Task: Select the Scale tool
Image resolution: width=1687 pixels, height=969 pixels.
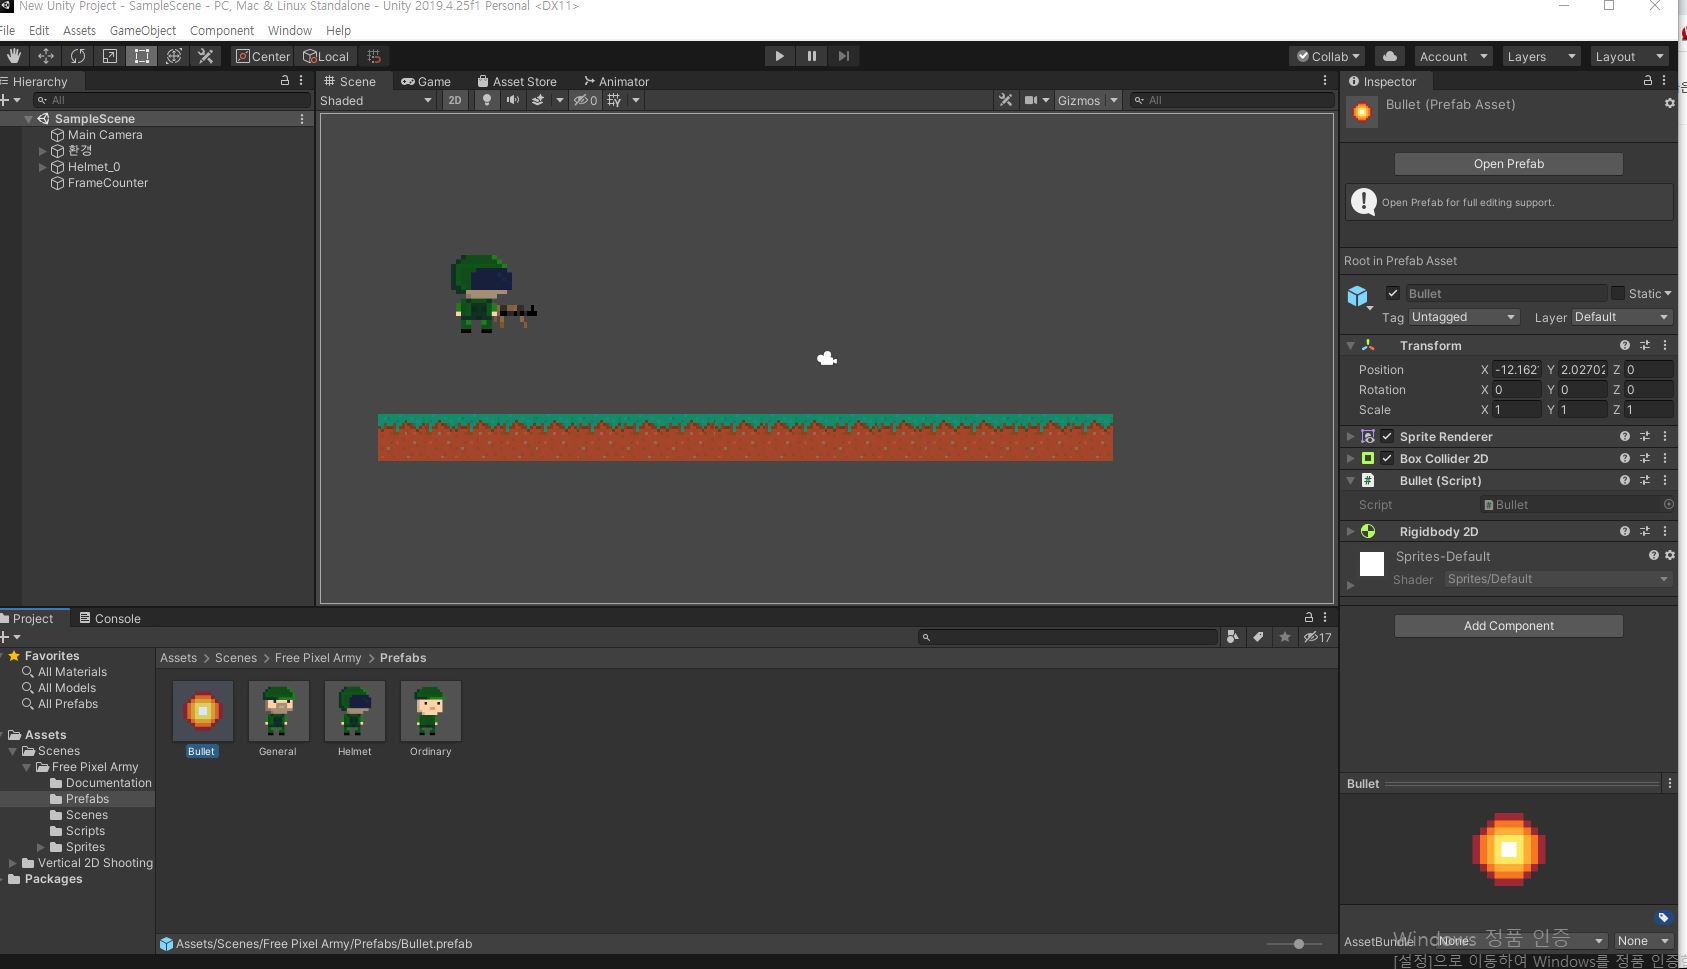Action: (x=110, y=56)
